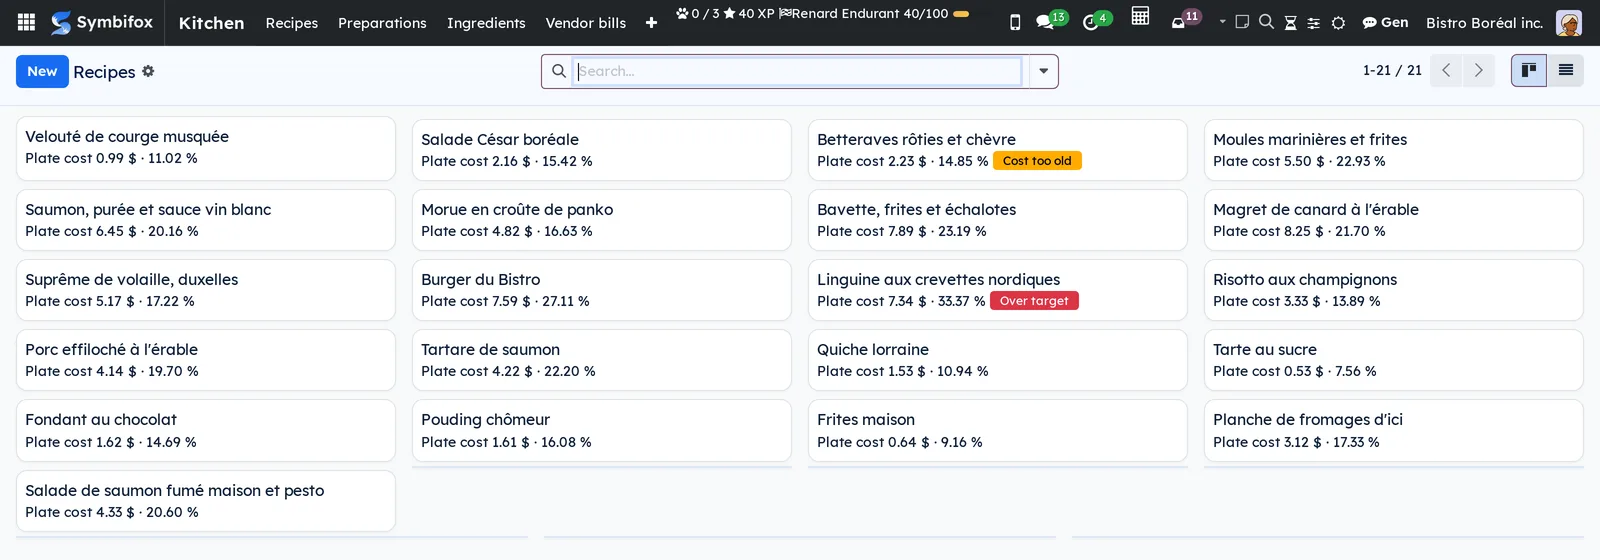Focus the recipe search field

(798, 71)
